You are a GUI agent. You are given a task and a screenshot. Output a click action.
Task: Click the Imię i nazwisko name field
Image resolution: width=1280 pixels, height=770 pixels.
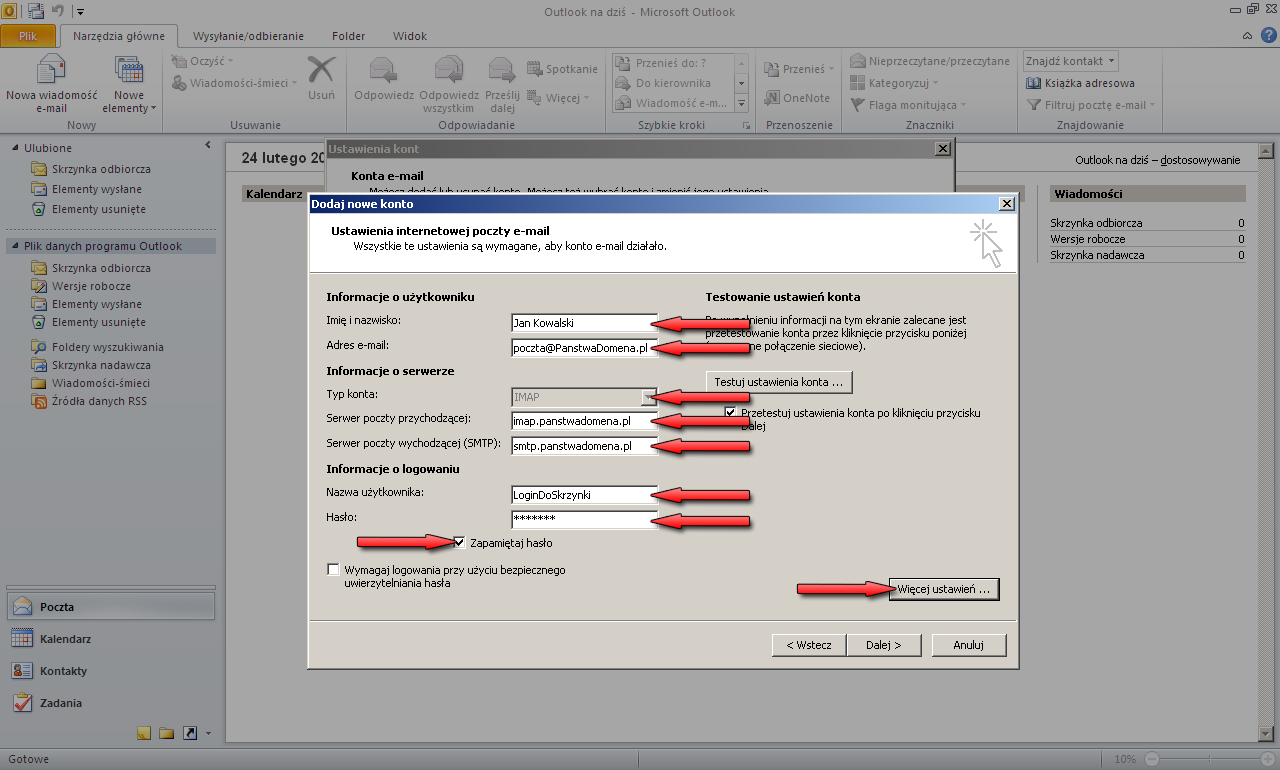tap(584, 323)
